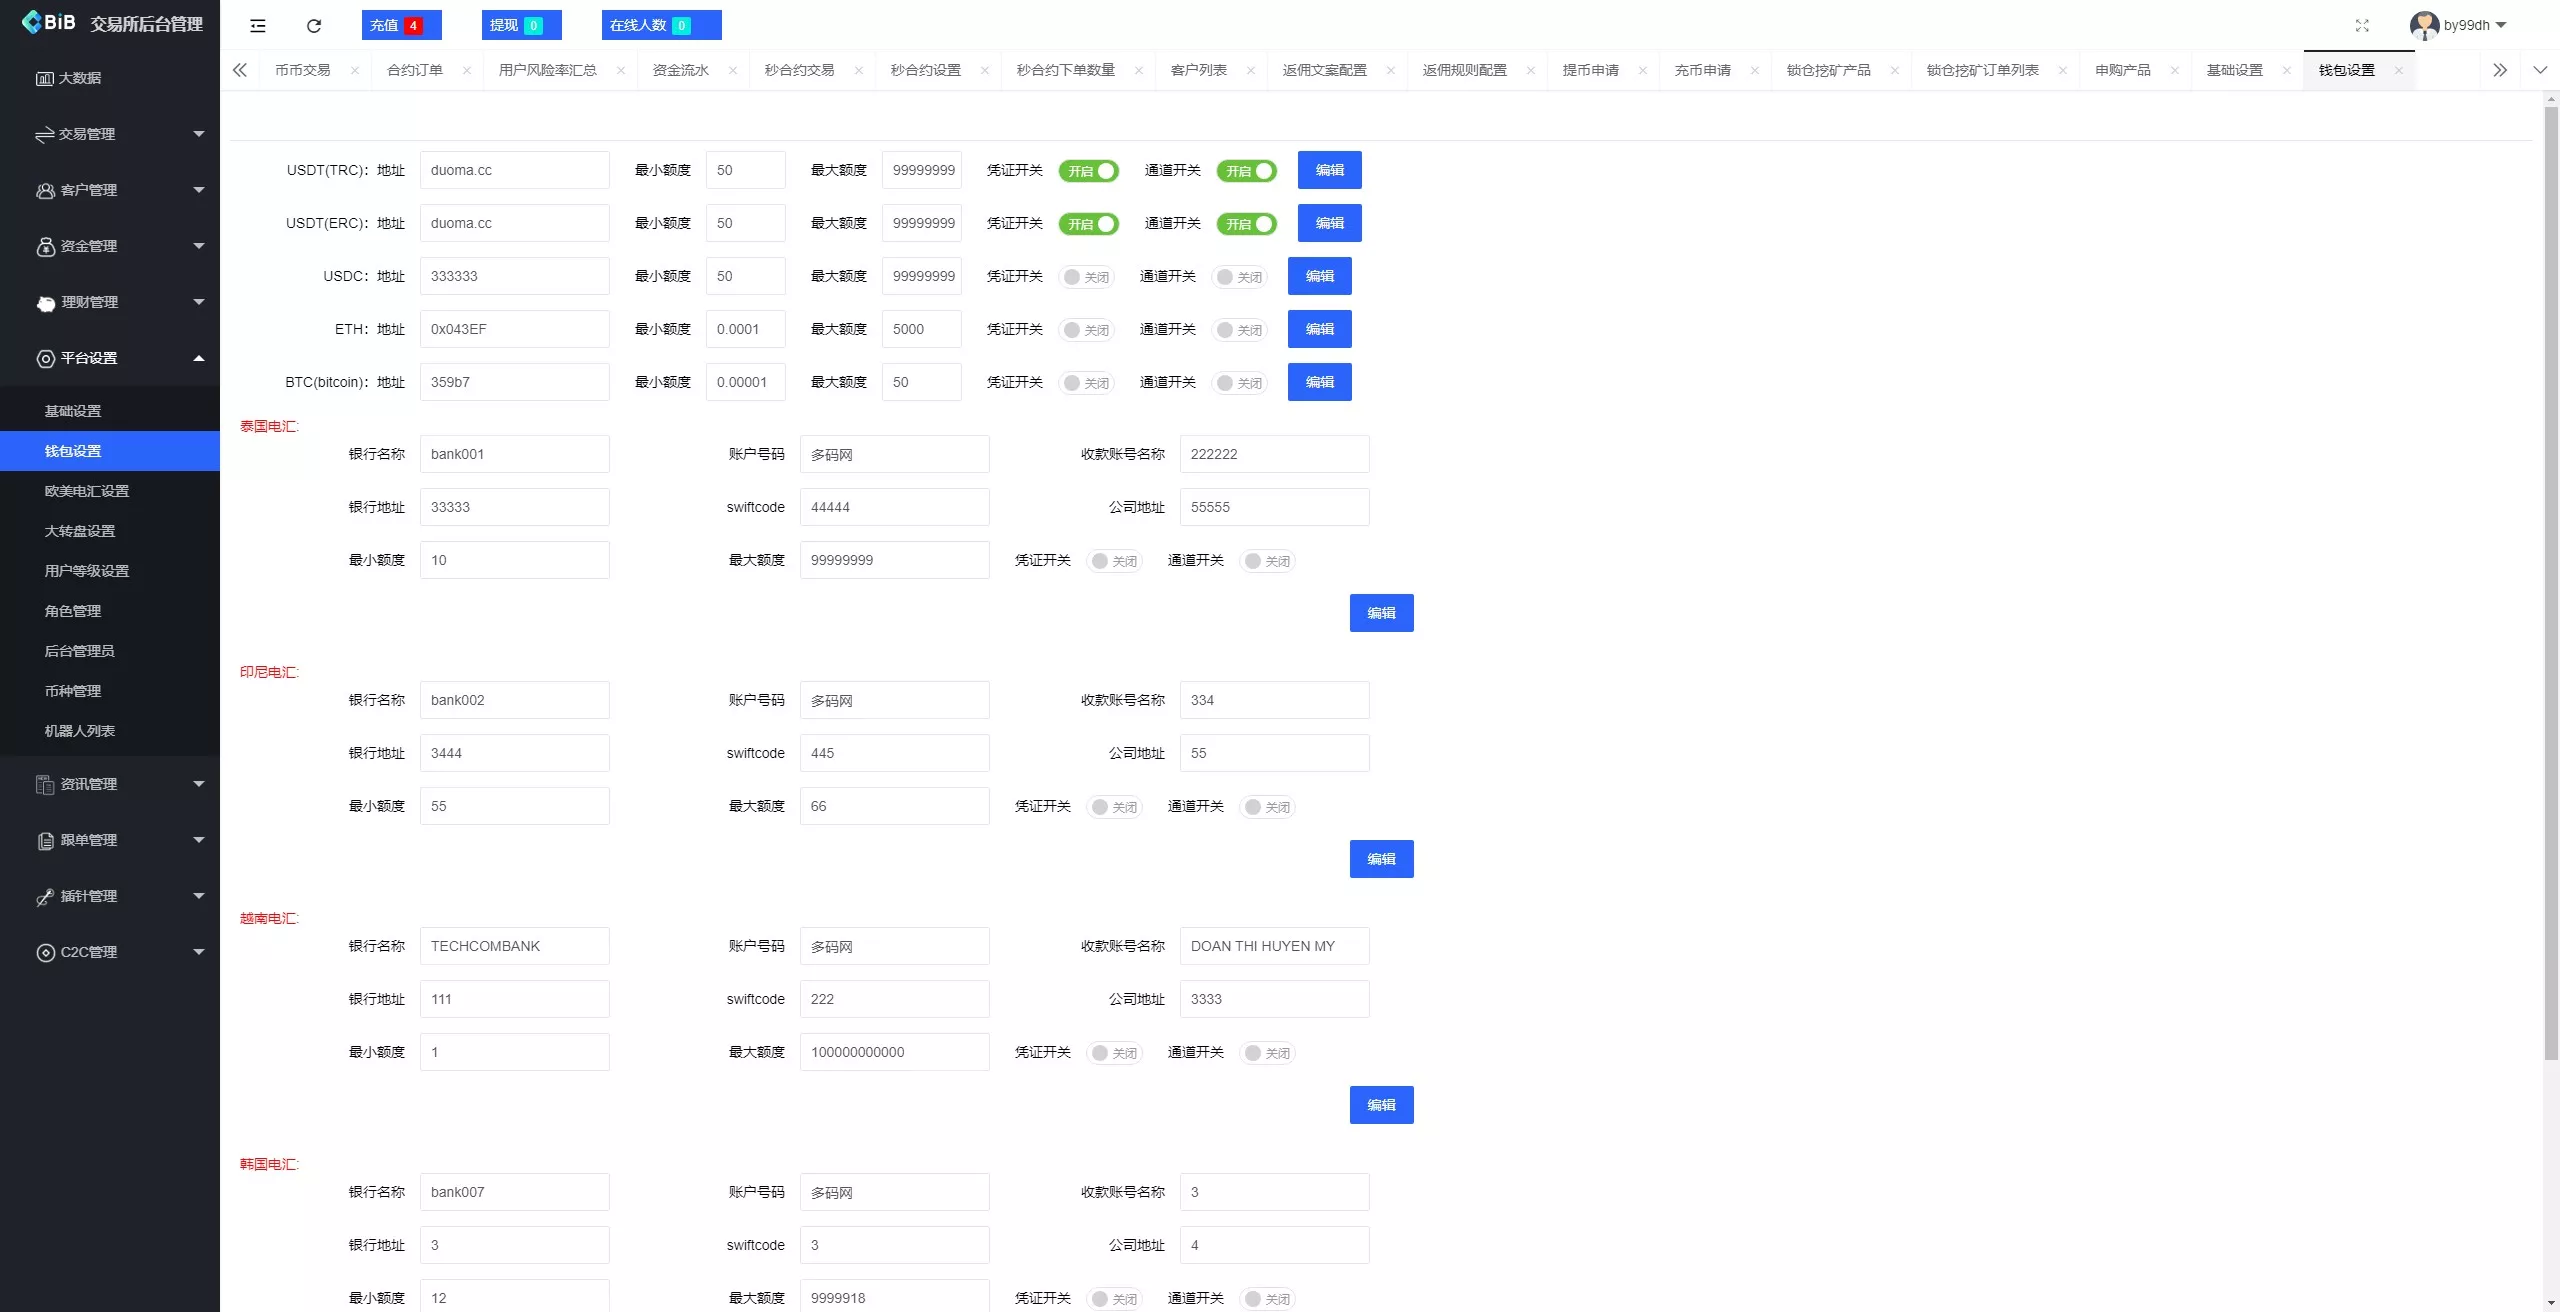Switch to the 客户列表 tab
This screenshot has width=2560, height=1312.
[1198, 70]
